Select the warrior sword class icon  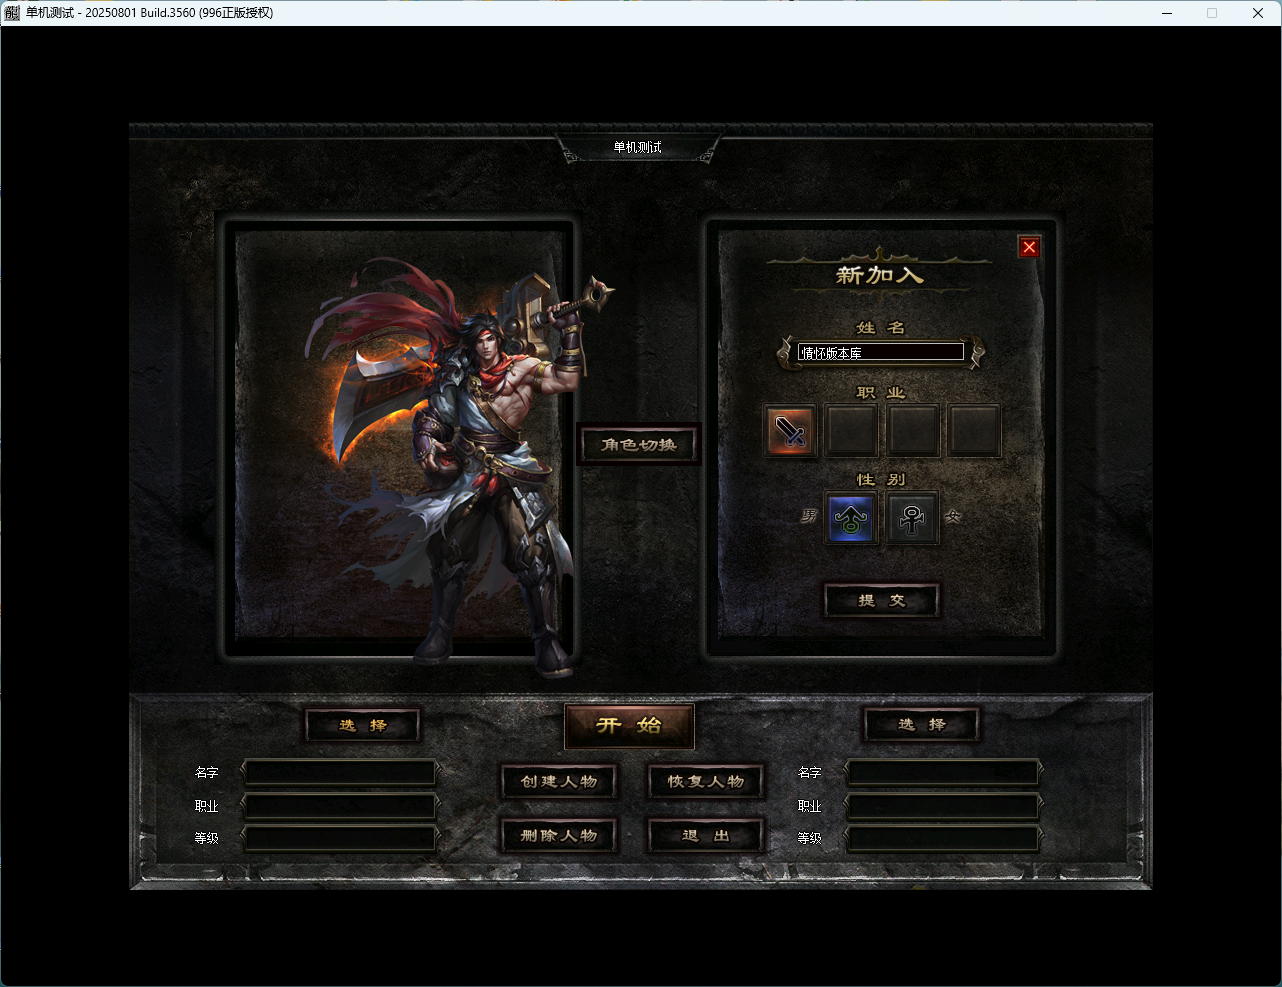click(790, 431)
